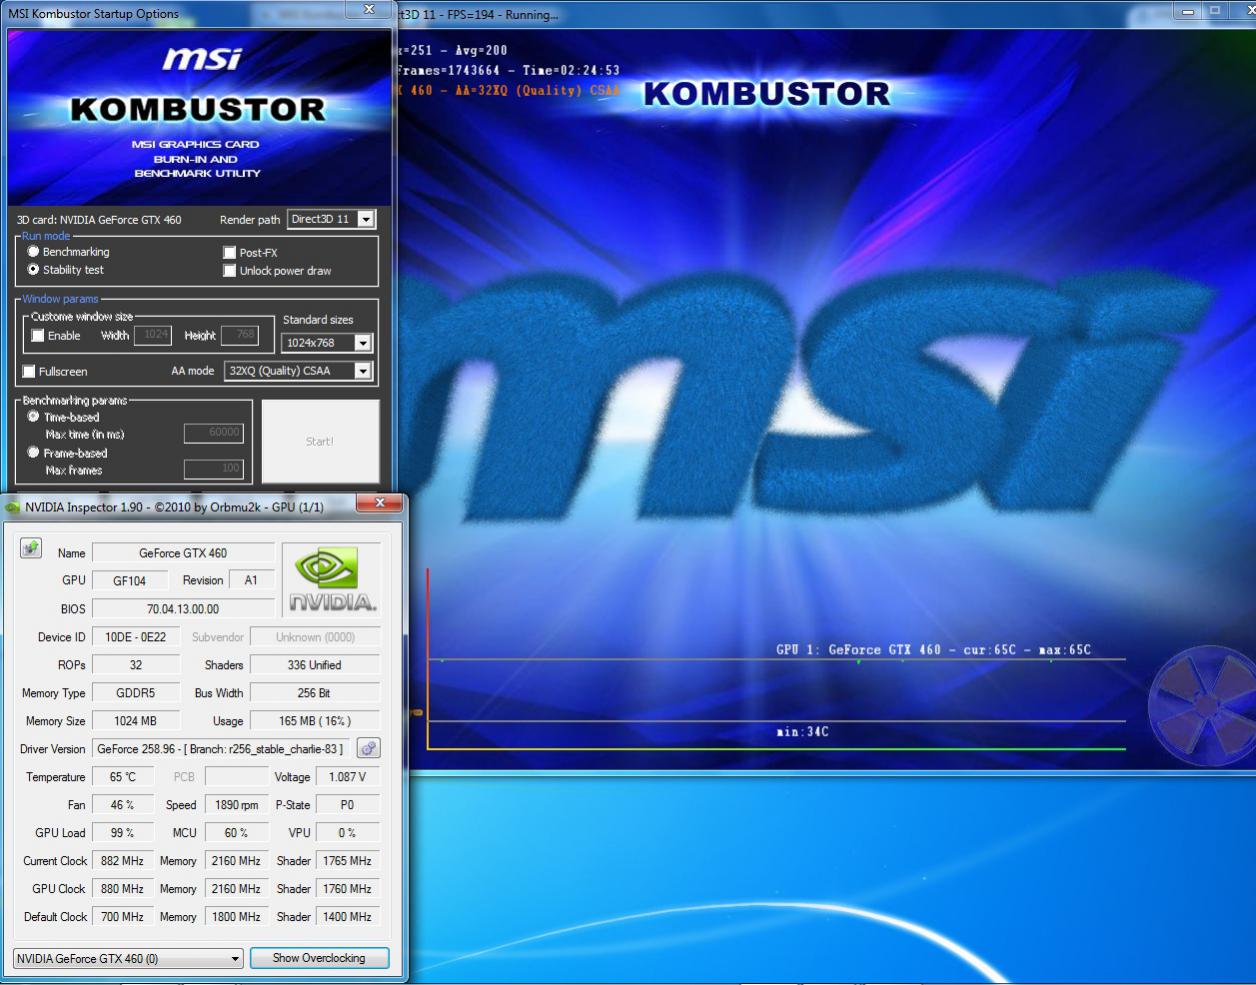Open the GPU selection dropdown in Inspector
Viewport: 1256px width, 985px height.
[x=128, y=958]
